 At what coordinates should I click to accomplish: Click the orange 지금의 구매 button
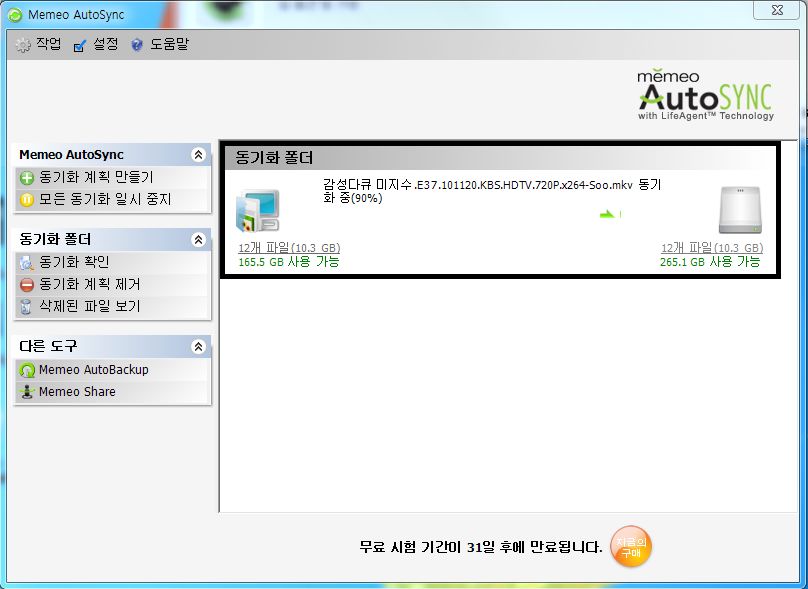(x=631, y=547)
